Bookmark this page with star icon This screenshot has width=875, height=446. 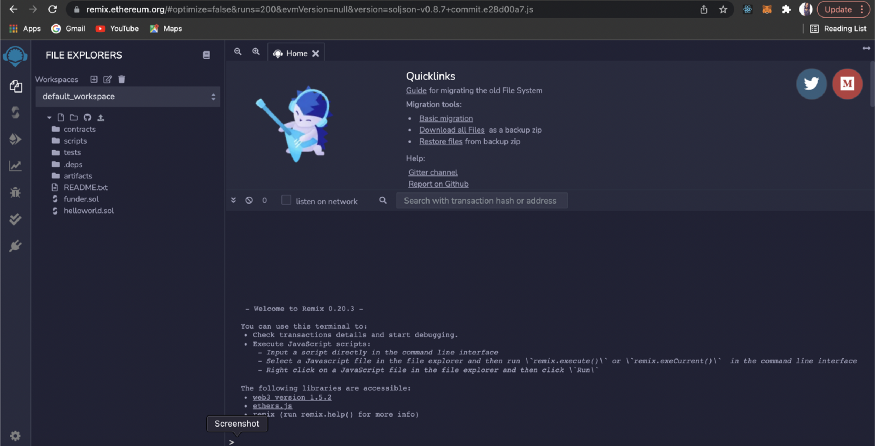(x=723, y=9)
